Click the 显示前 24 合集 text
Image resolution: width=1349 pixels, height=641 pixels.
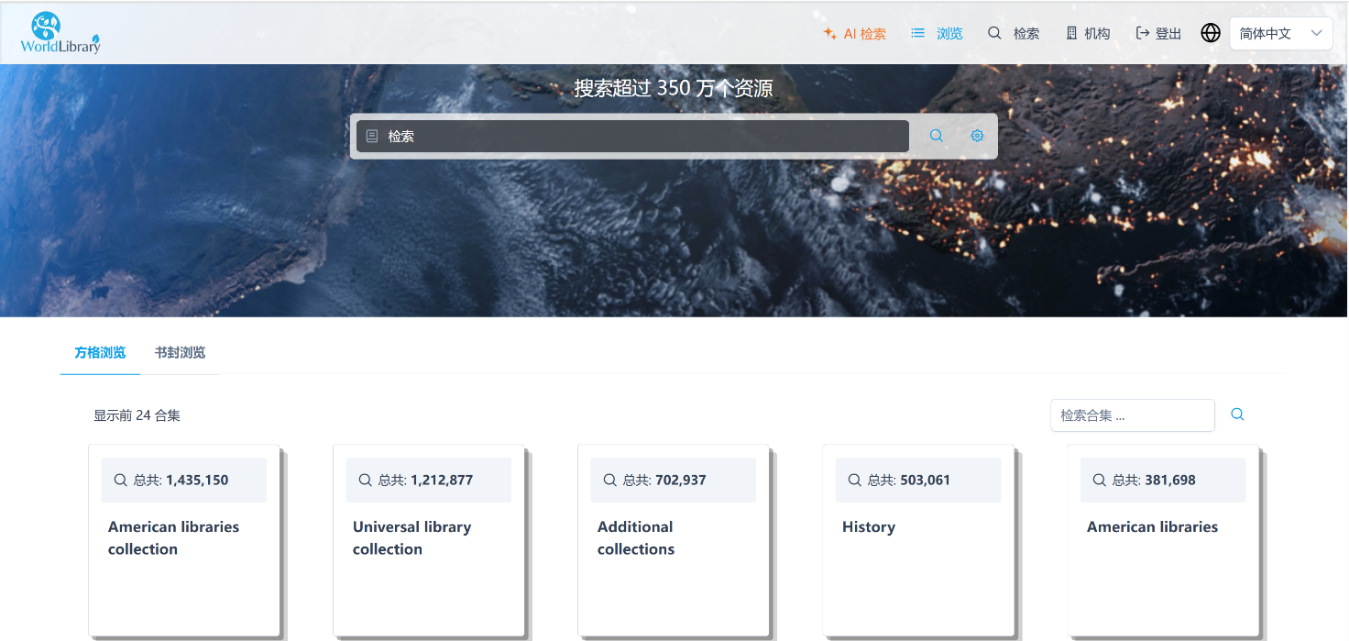click(x=137, y=415)
